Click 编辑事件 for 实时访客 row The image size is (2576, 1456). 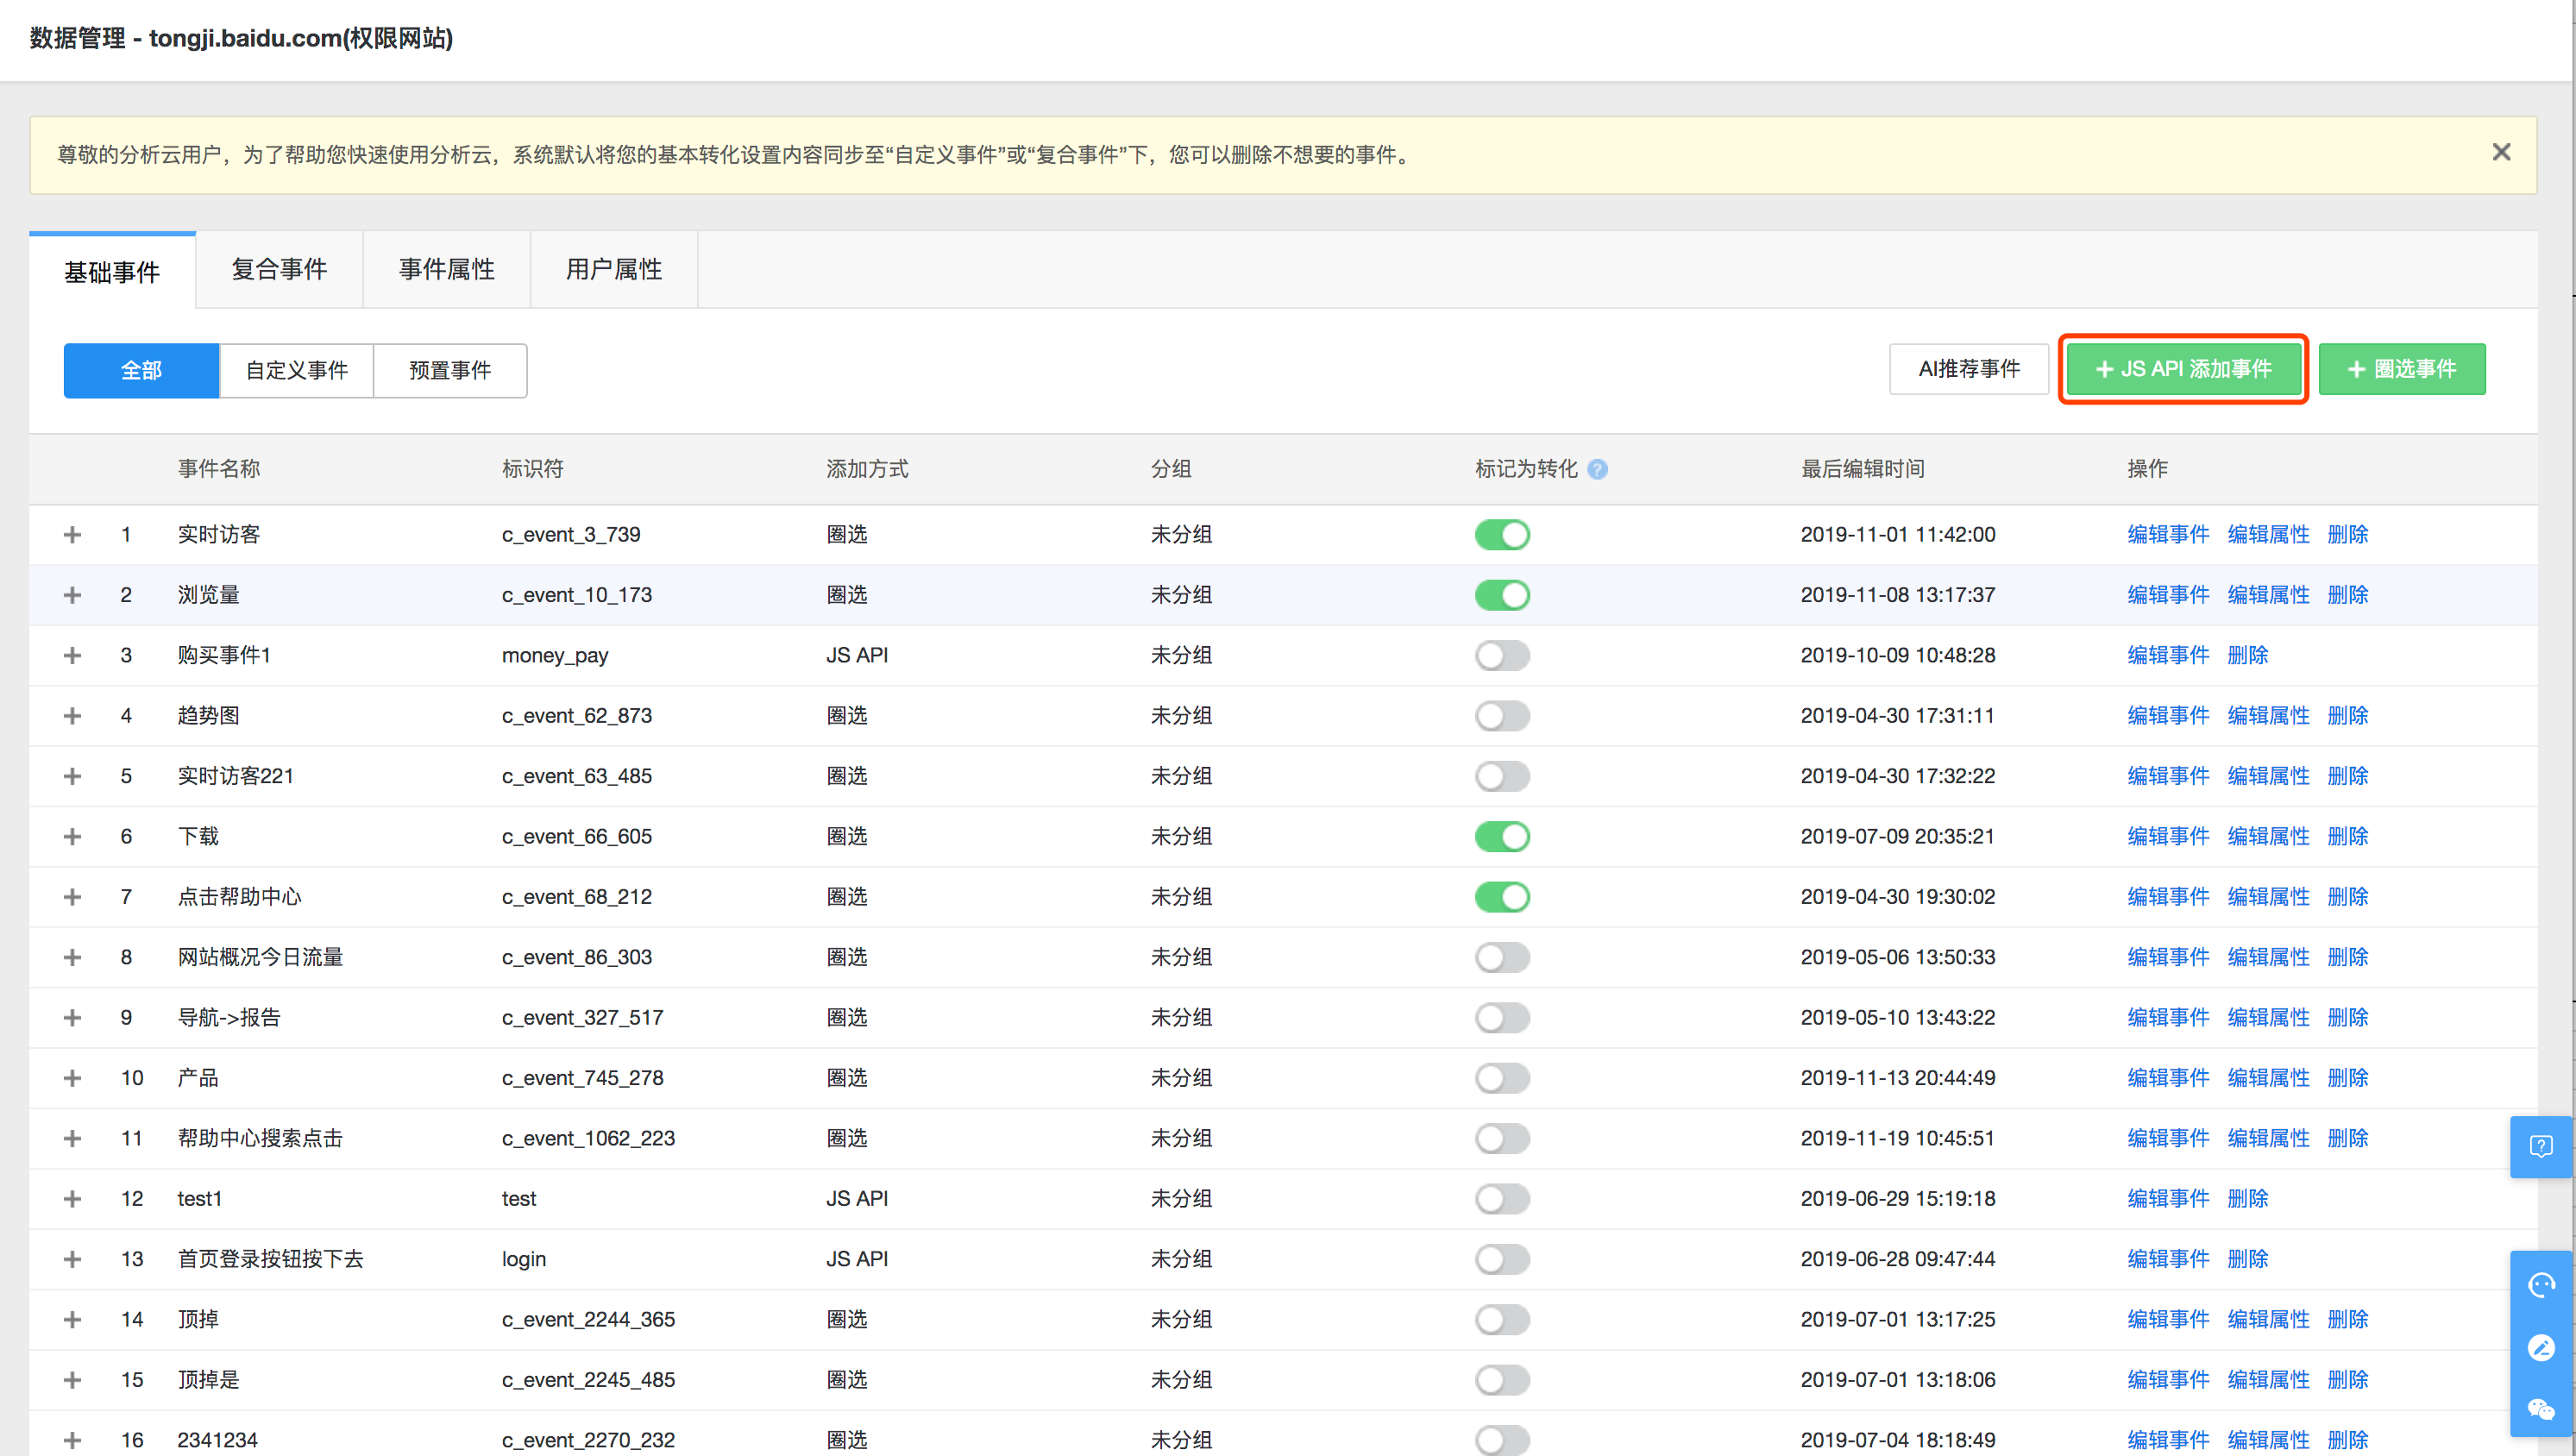tap(2168, 535)
